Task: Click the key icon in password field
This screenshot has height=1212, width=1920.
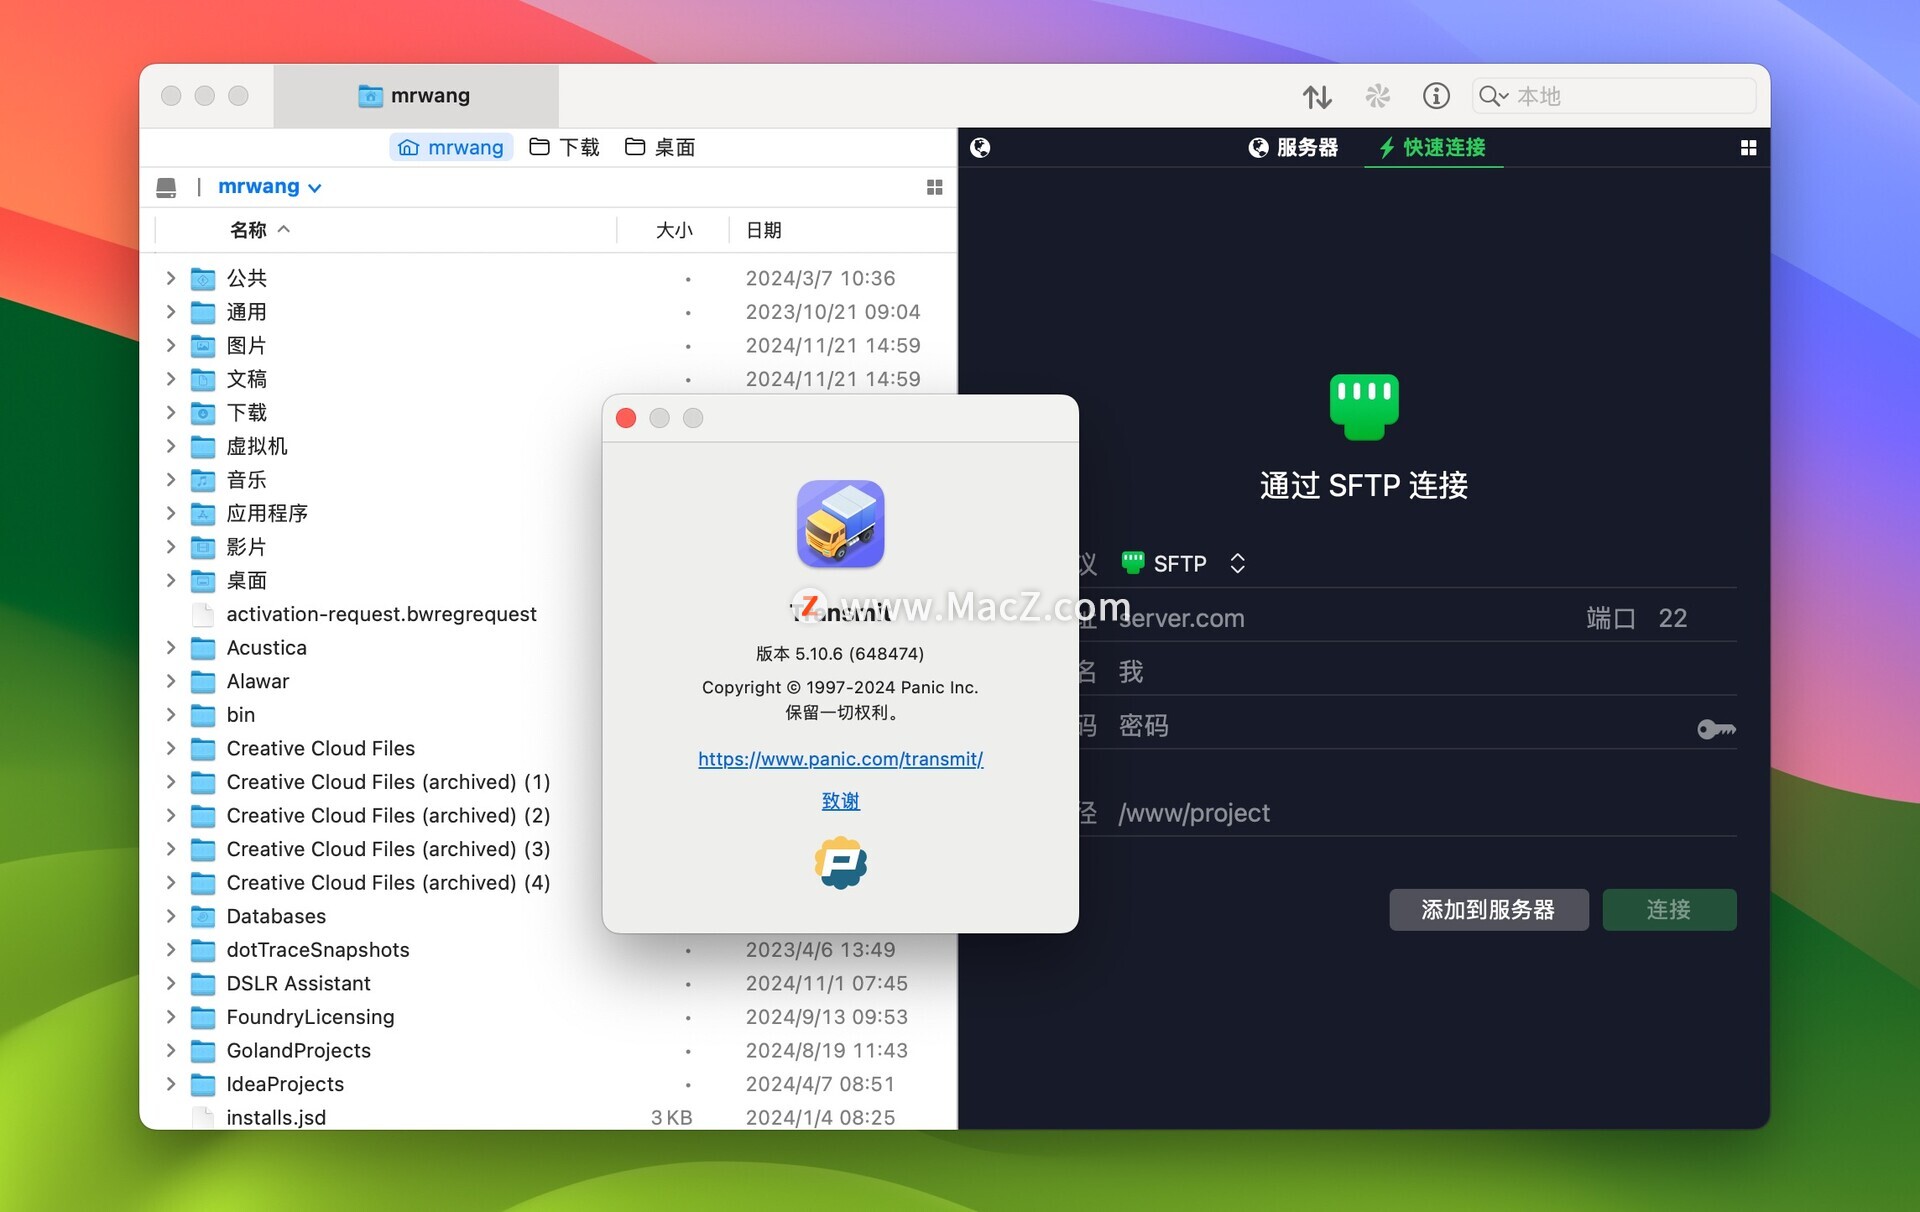Action: 1716,729
